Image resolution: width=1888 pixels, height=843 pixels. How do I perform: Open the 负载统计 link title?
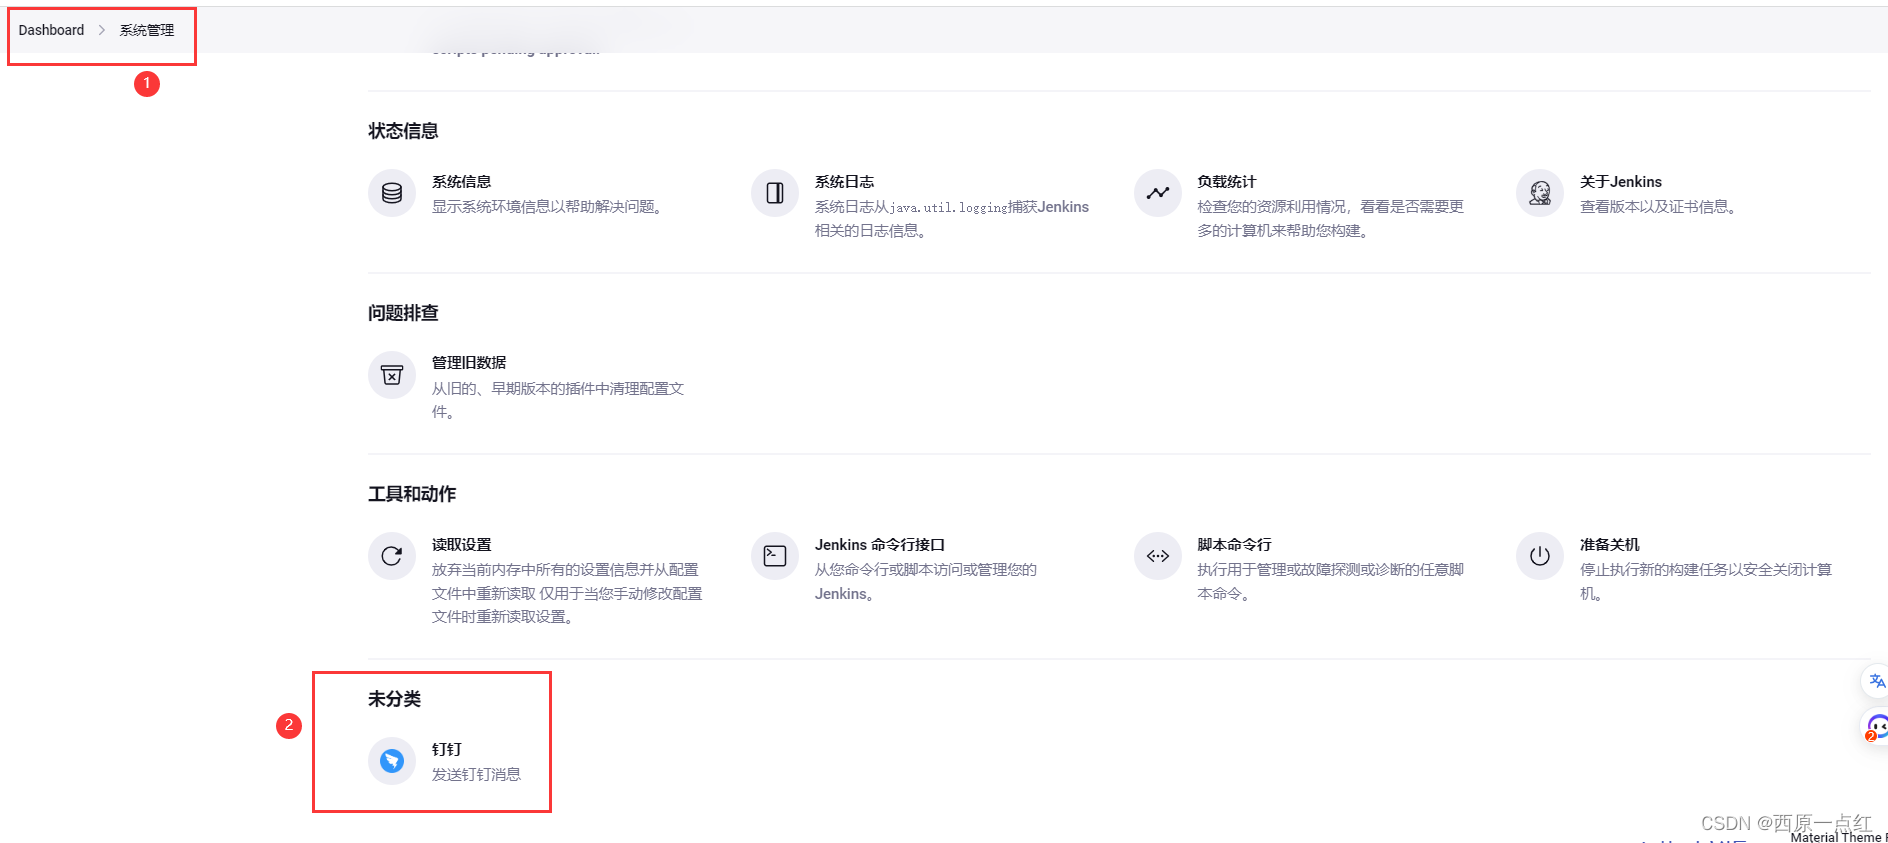[1227, 182]
